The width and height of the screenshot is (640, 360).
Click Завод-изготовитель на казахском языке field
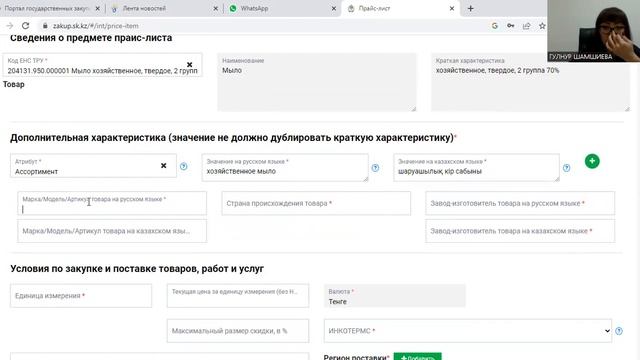click(x=520, y=231)
